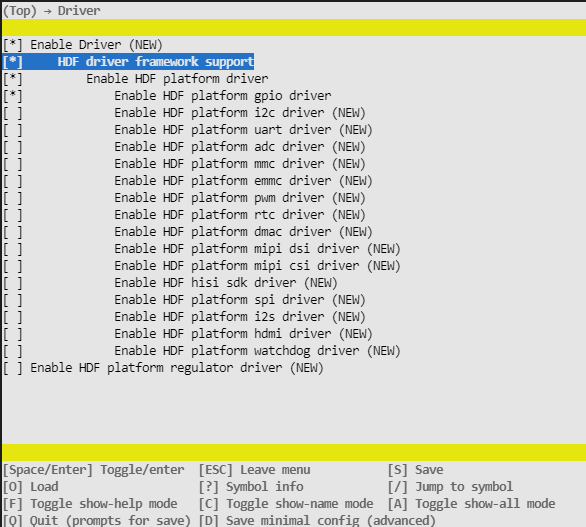Uncheck Enable HDF platform driver

click(136, 79)
